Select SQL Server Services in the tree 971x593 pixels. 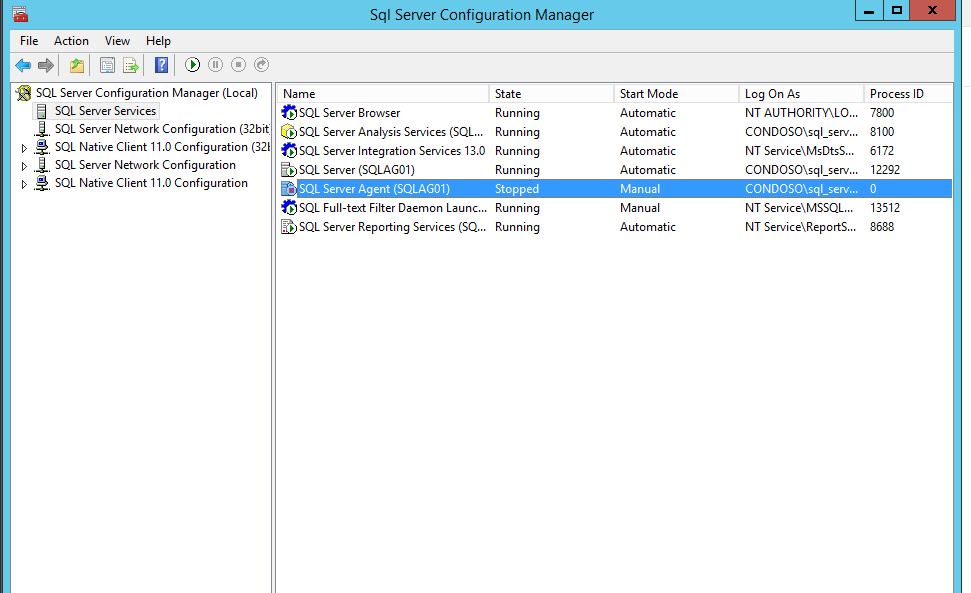coord(105,111)
